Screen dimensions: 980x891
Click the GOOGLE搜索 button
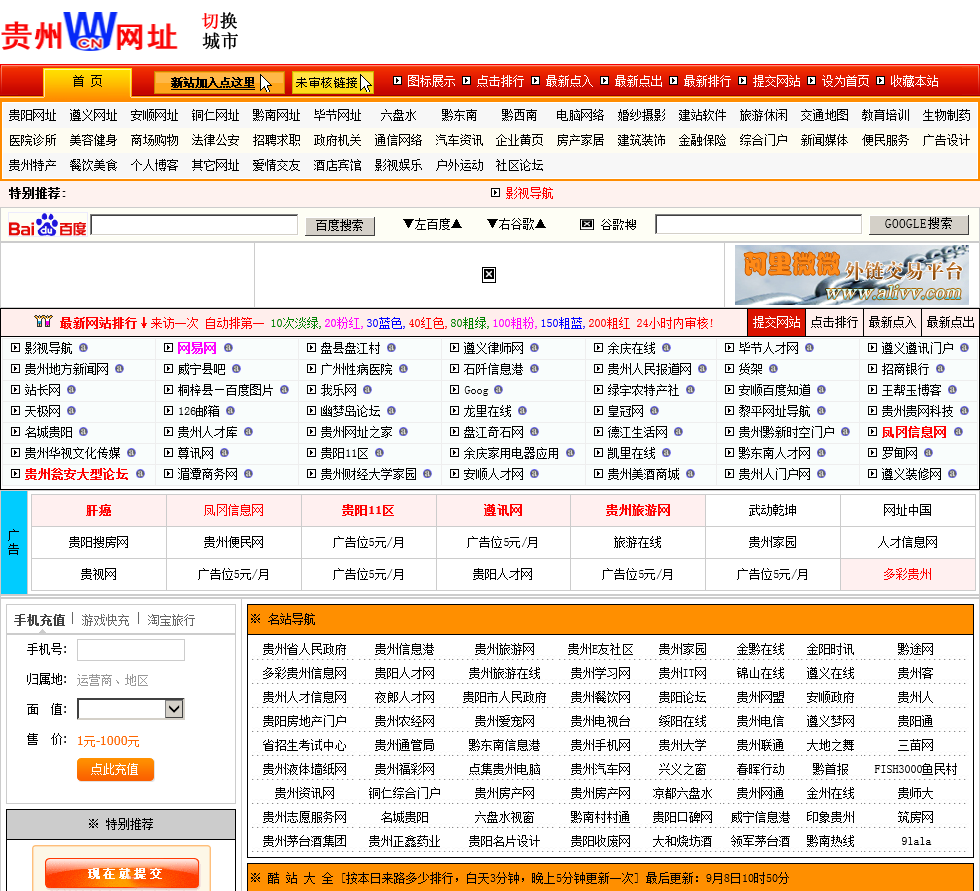[919, 224]
